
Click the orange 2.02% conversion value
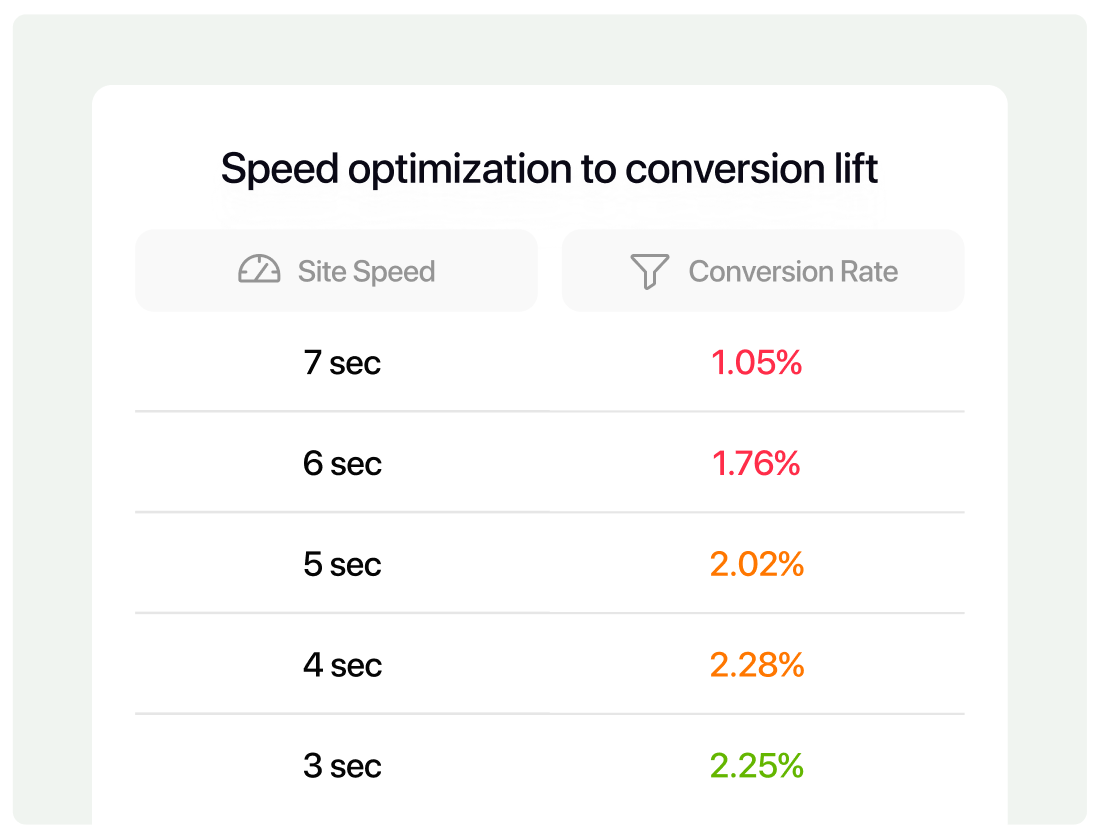point(757,565)
